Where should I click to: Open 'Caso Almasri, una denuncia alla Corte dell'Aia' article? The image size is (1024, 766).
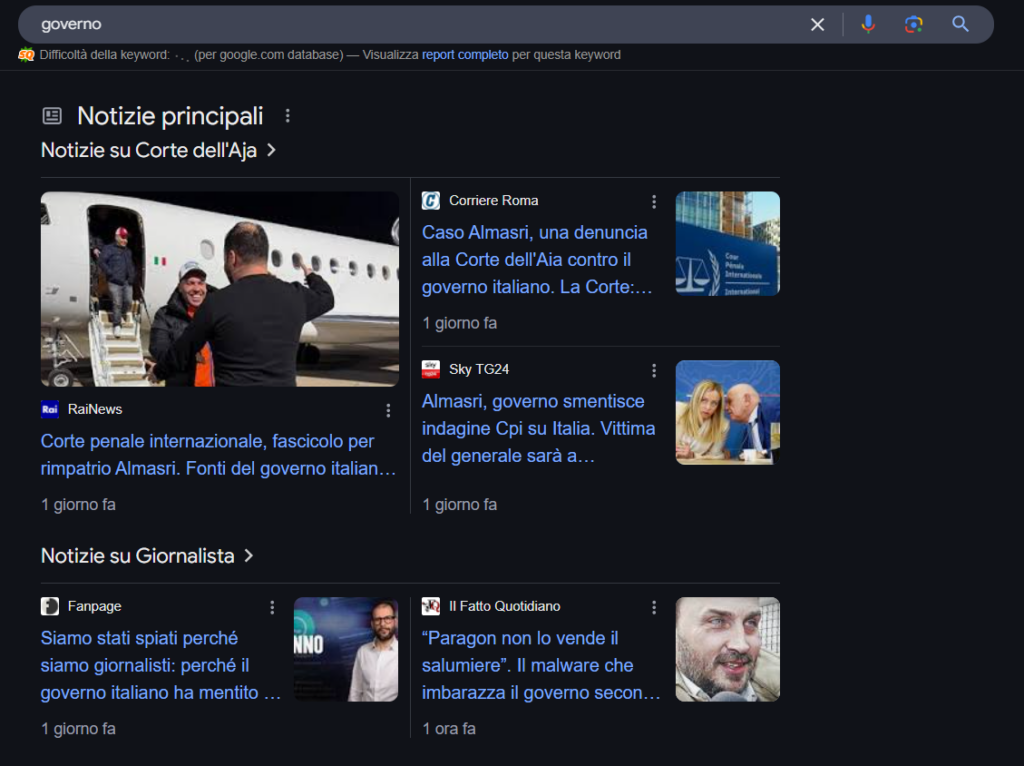(537, 259)
